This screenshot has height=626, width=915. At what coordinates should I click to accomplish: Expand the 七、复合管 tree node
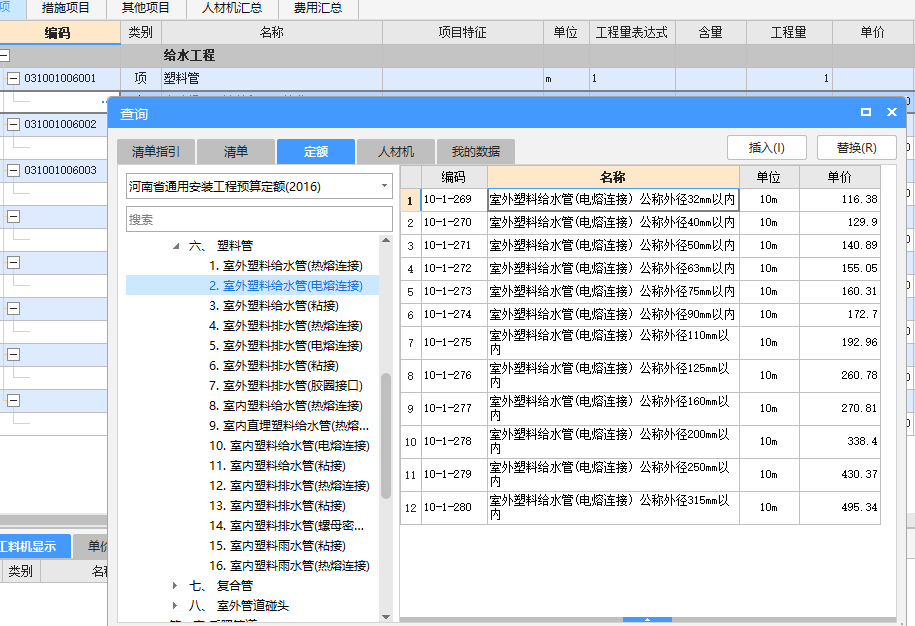tap(175, 585)
